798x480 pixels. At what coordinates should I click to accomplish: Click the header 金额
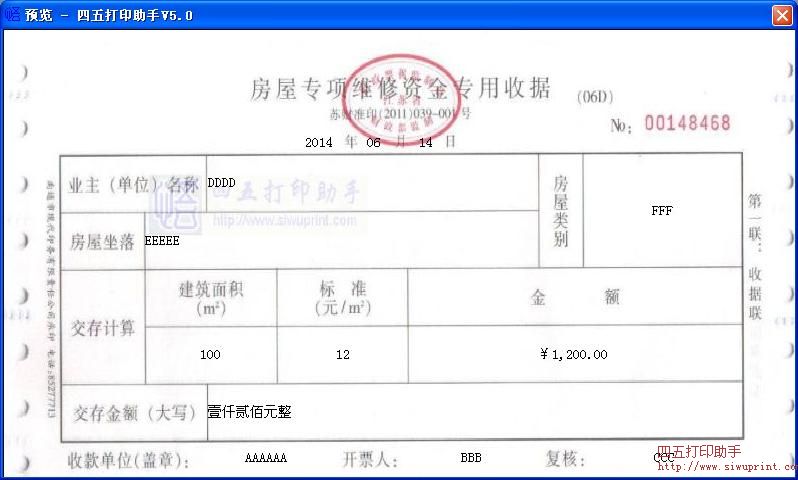(x=575, y=296)
